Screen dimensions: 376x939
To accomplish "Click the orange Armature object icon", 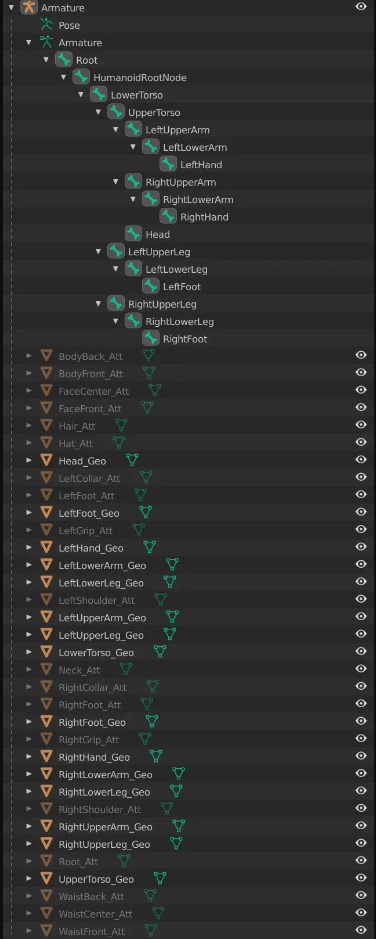I will 28,8.
